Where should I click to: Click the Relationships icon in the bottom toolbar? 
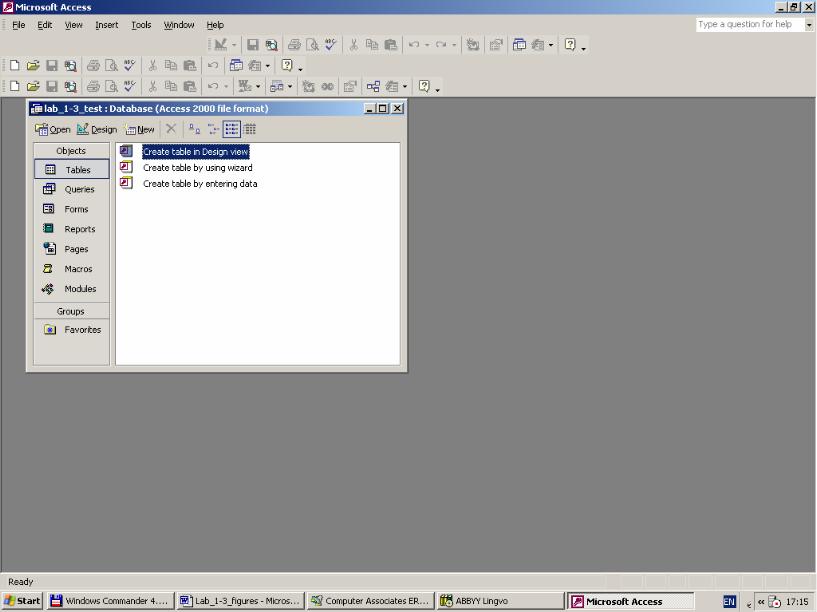(373, 86)
